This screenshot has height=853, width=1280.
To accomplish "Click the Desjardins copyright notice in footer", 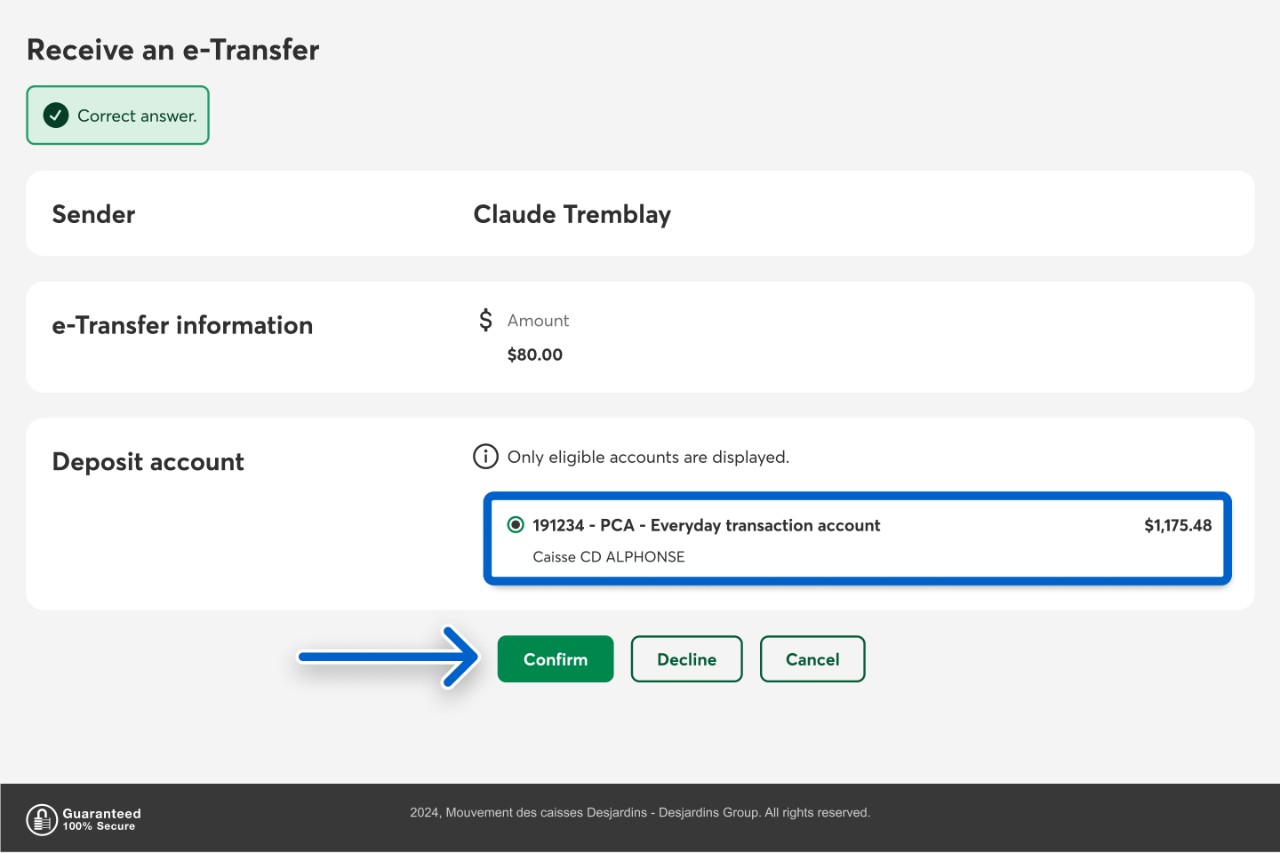I will coord(640,813).
